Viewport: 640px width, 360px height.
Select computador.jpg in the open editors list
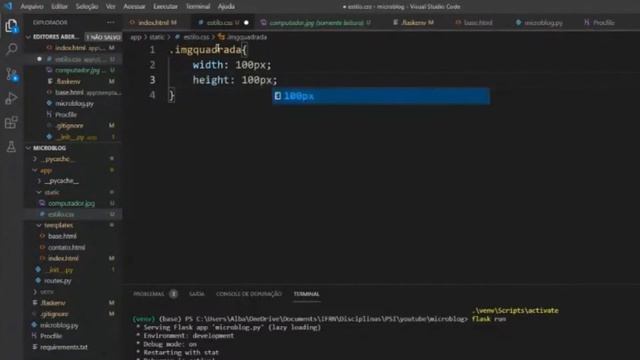pos(78,70)
